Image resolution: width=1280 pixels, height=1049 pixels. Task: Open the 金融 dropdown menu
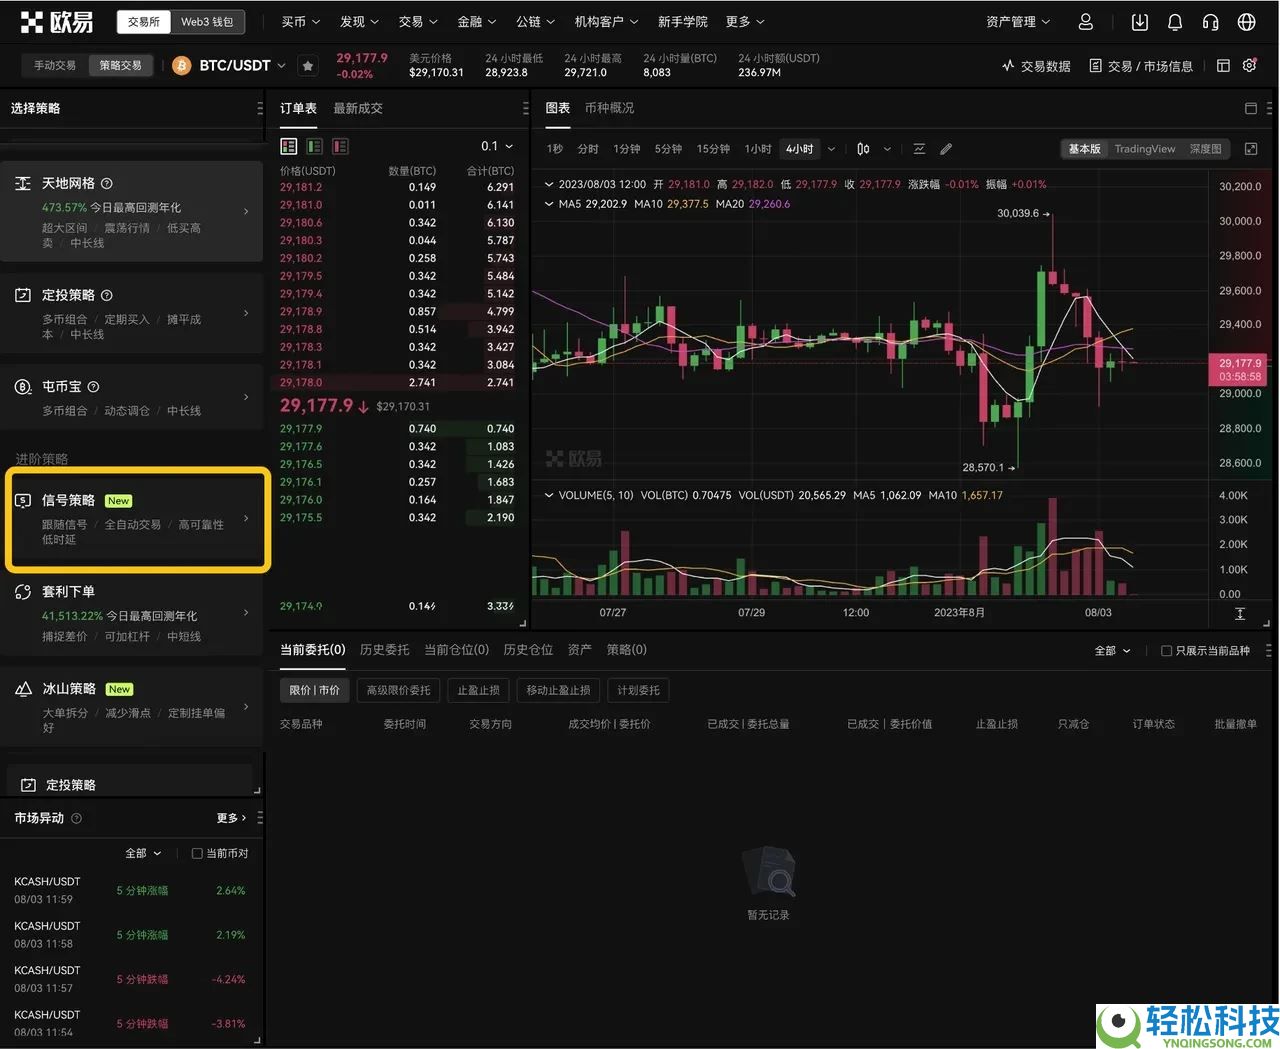pos(475,22)
